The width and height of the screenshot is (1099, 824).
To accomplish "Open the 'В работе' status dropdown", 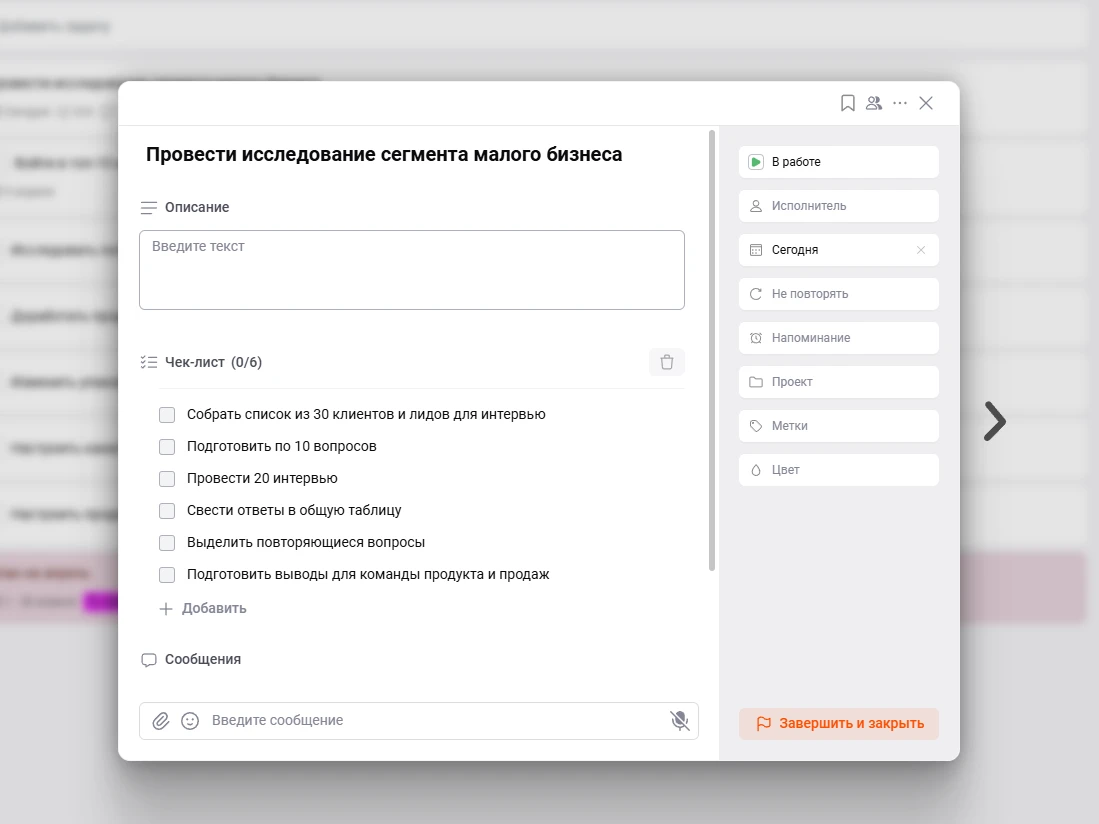I will pos(838,162).
